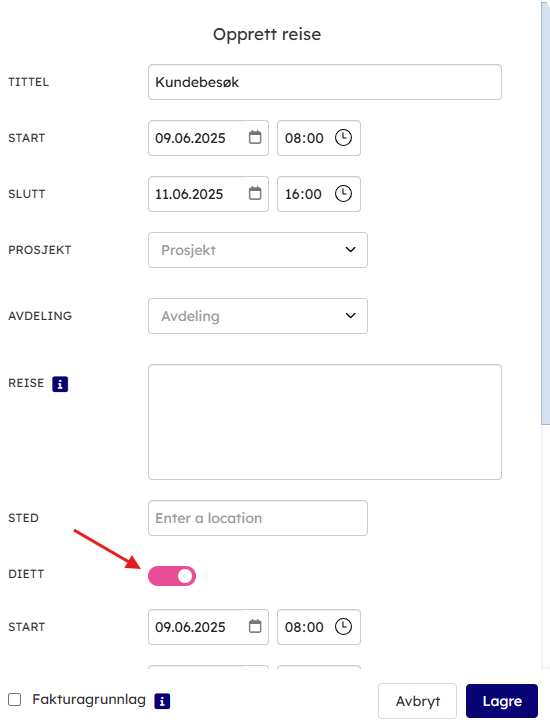Open clock picker for 16:00 end time
This screenshot has height=727, width=550.
point(343,193)
